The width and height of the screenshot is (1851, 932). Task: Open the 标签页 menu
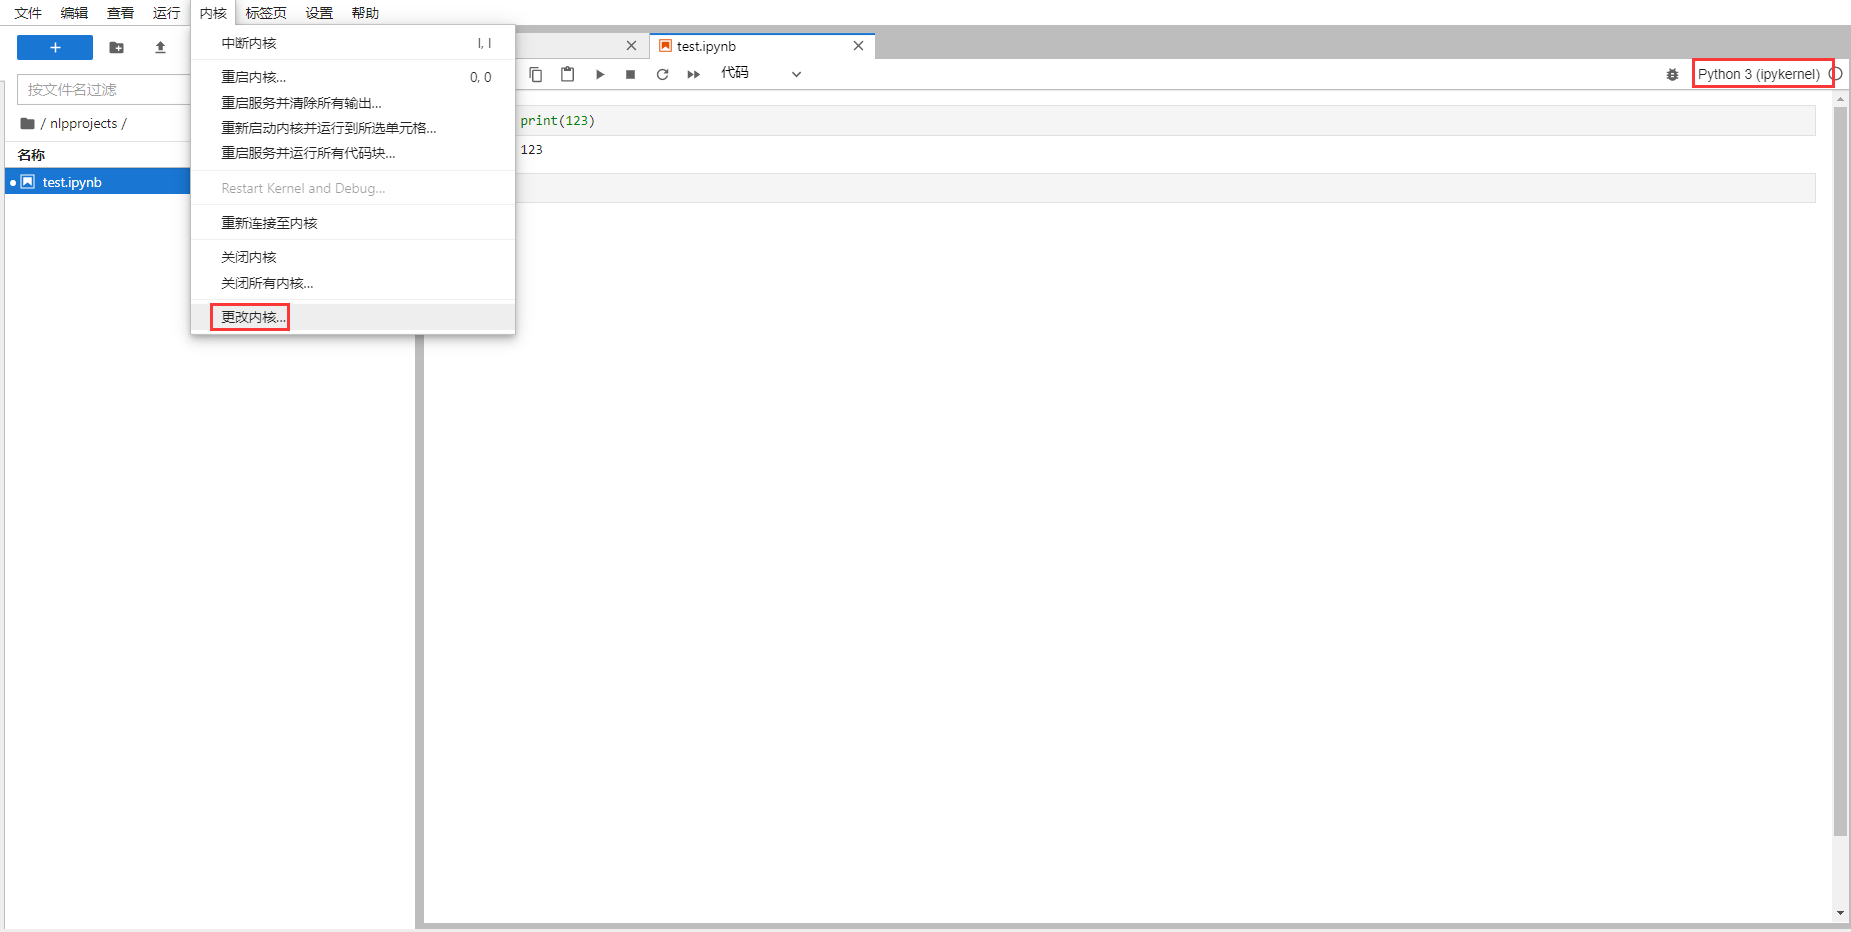pos(266,13)
